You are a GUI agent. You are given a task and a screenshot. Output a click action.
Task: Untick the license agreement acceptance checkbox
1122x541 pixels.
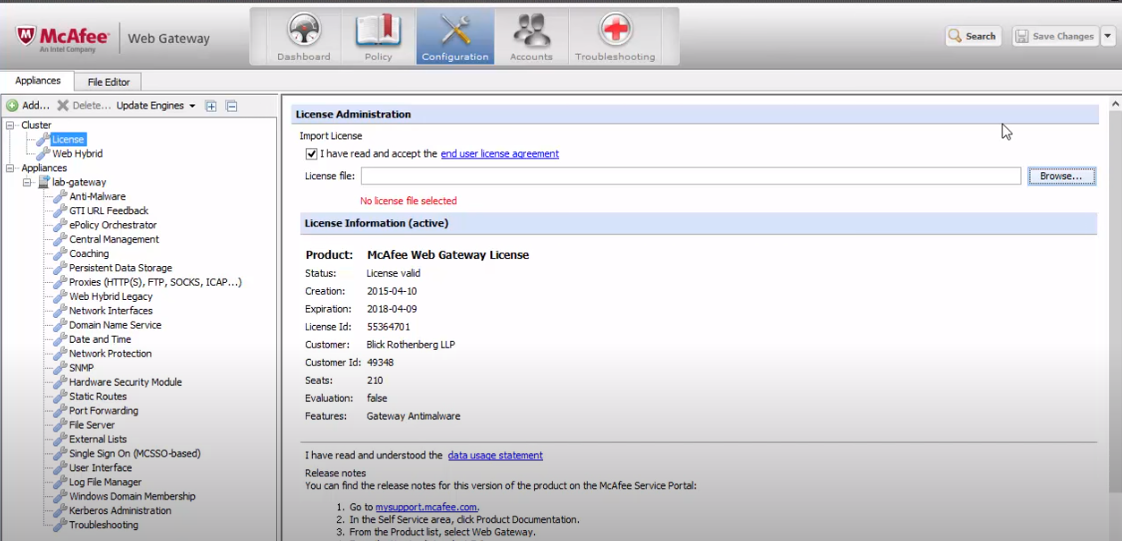click(x=312, y=154)
